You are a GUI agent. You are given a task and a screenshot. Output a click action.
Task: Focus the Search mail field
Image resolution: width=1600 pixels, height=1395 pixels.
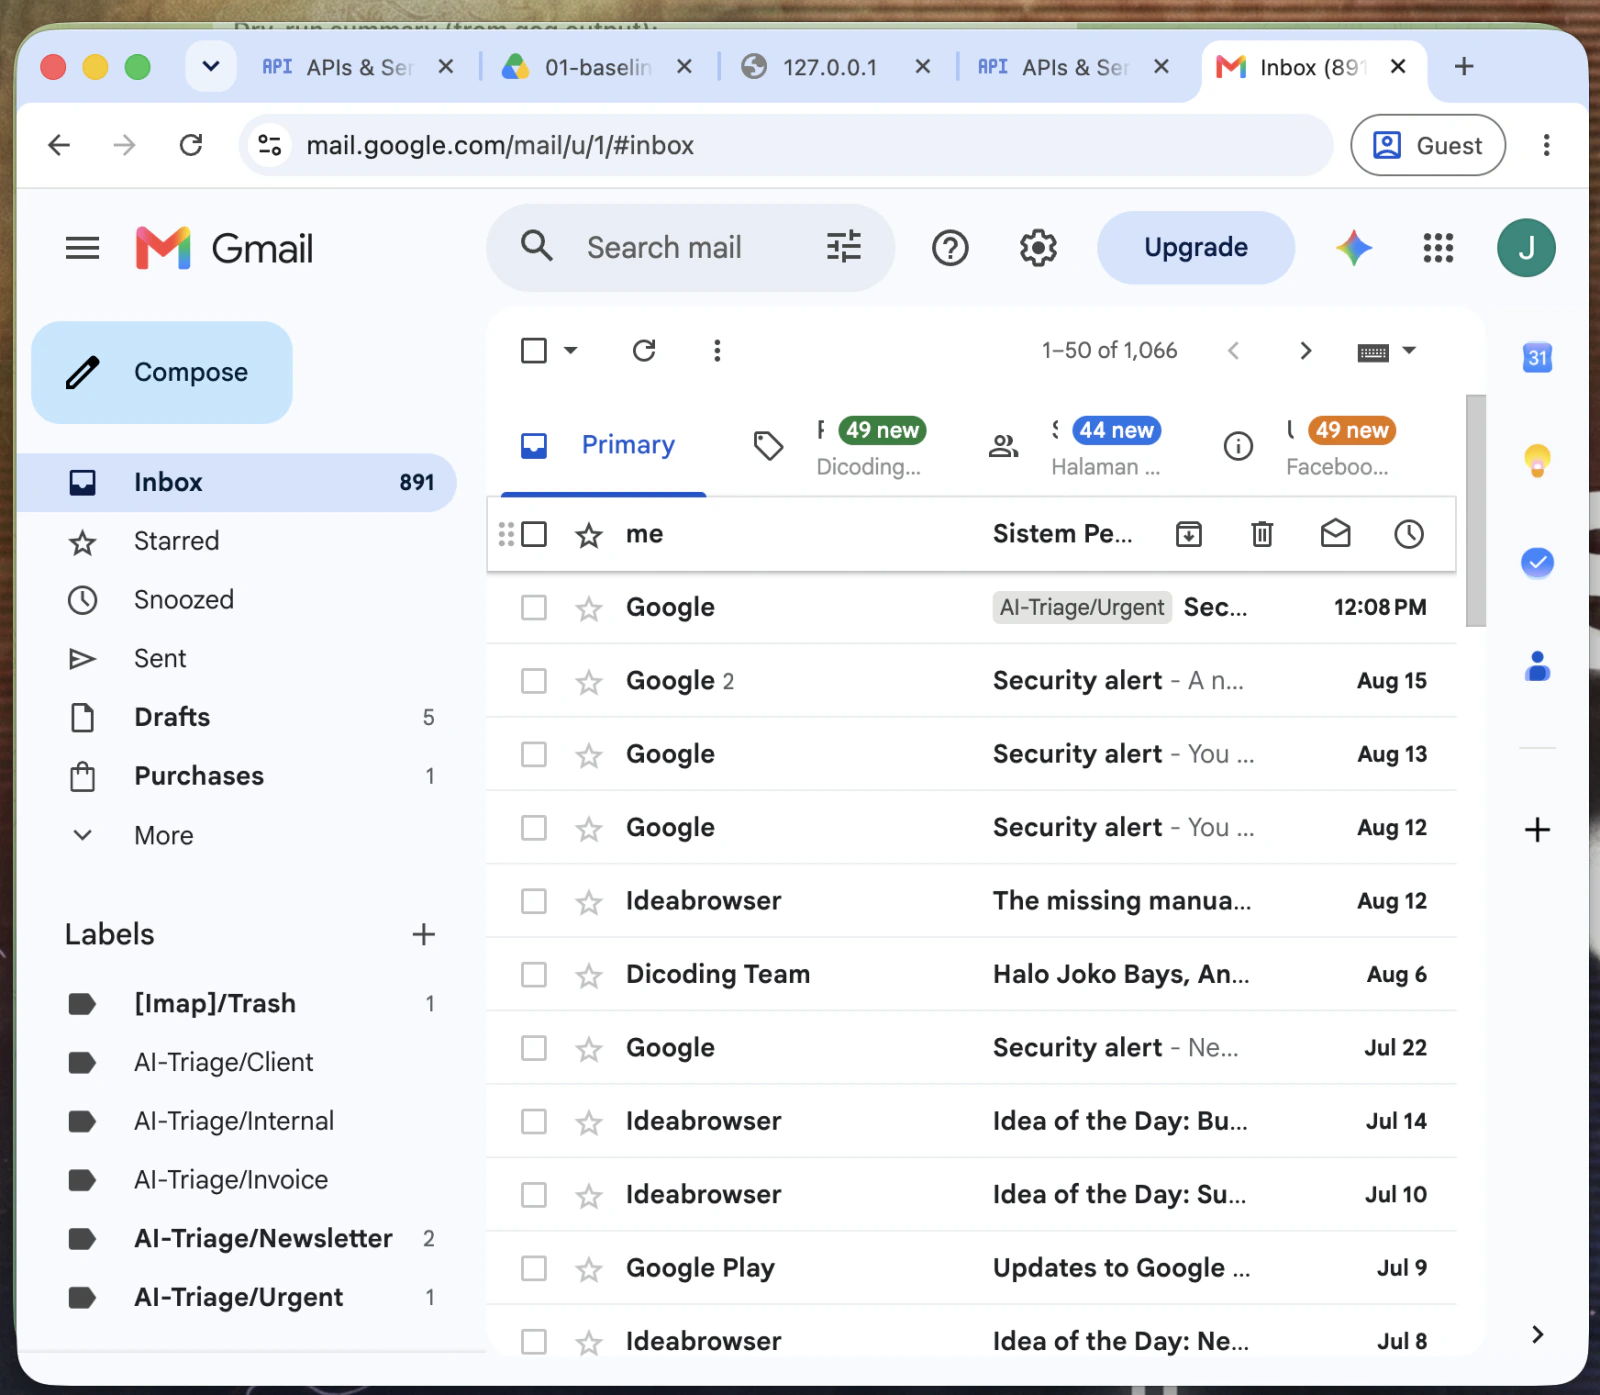coord(690,247)
